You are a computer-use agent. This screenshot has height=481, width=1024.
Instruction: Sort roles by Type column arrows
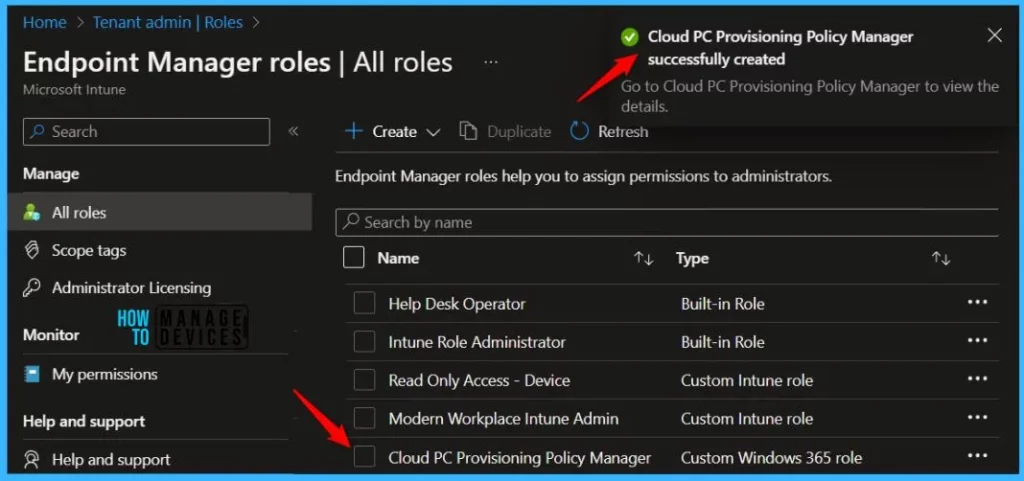(940, 258)
